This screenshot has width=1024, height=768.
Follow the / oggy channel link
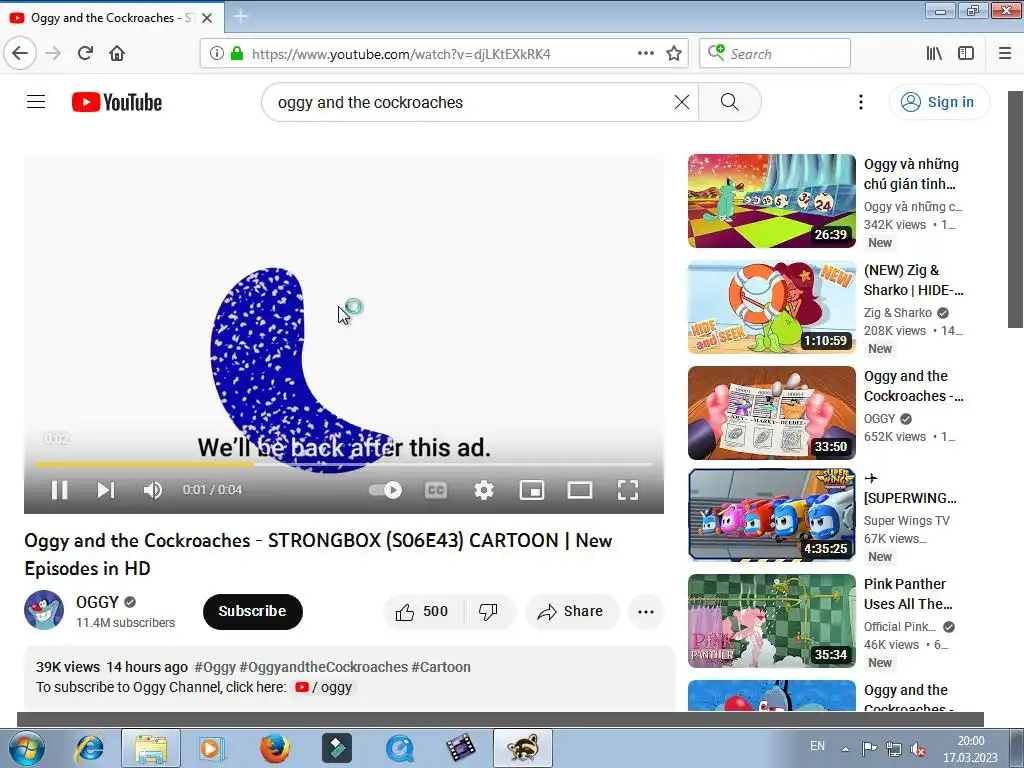(324, 687)
